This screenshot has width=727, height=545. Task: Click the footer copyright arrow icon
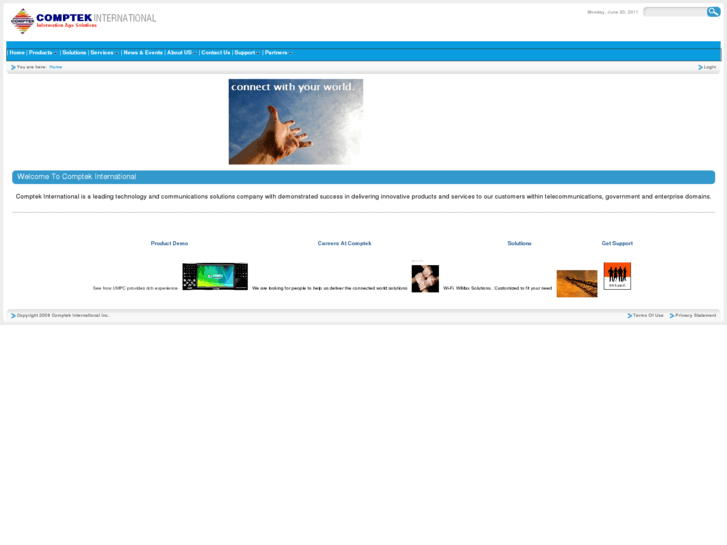[13, 316]
